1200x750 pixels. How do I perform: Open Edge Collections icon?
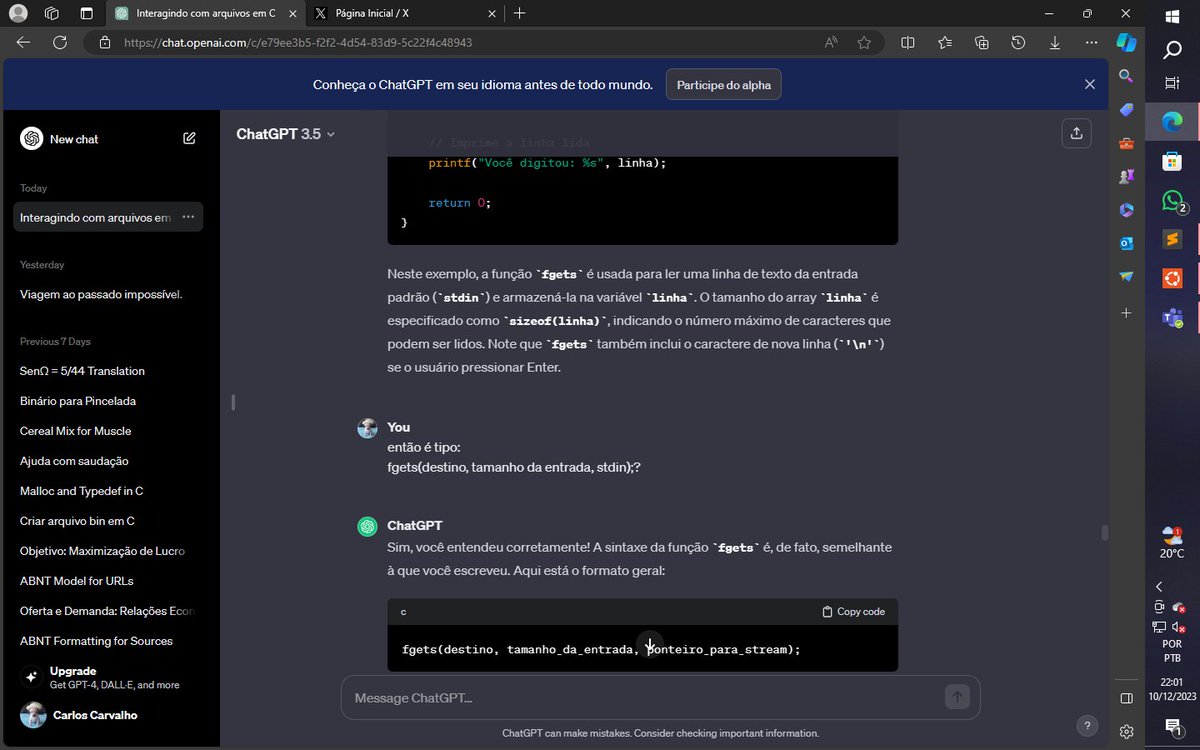coord(982,43)
